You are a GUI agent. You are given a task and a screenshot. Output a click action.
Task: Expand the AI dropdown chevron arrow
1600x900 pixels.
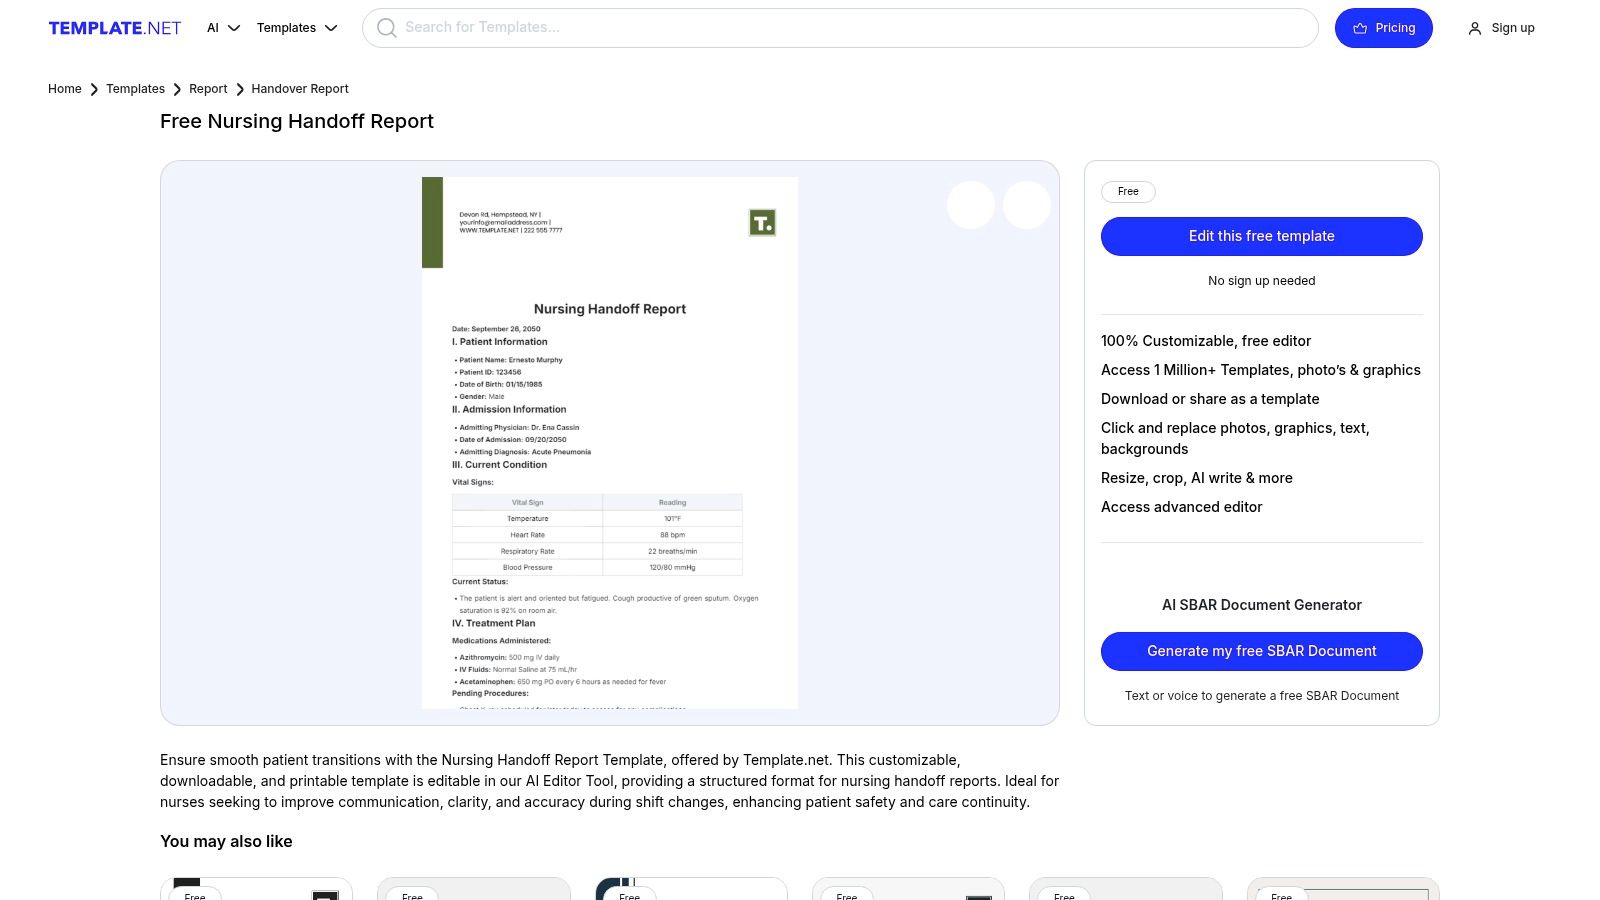[x=234, y=29]
